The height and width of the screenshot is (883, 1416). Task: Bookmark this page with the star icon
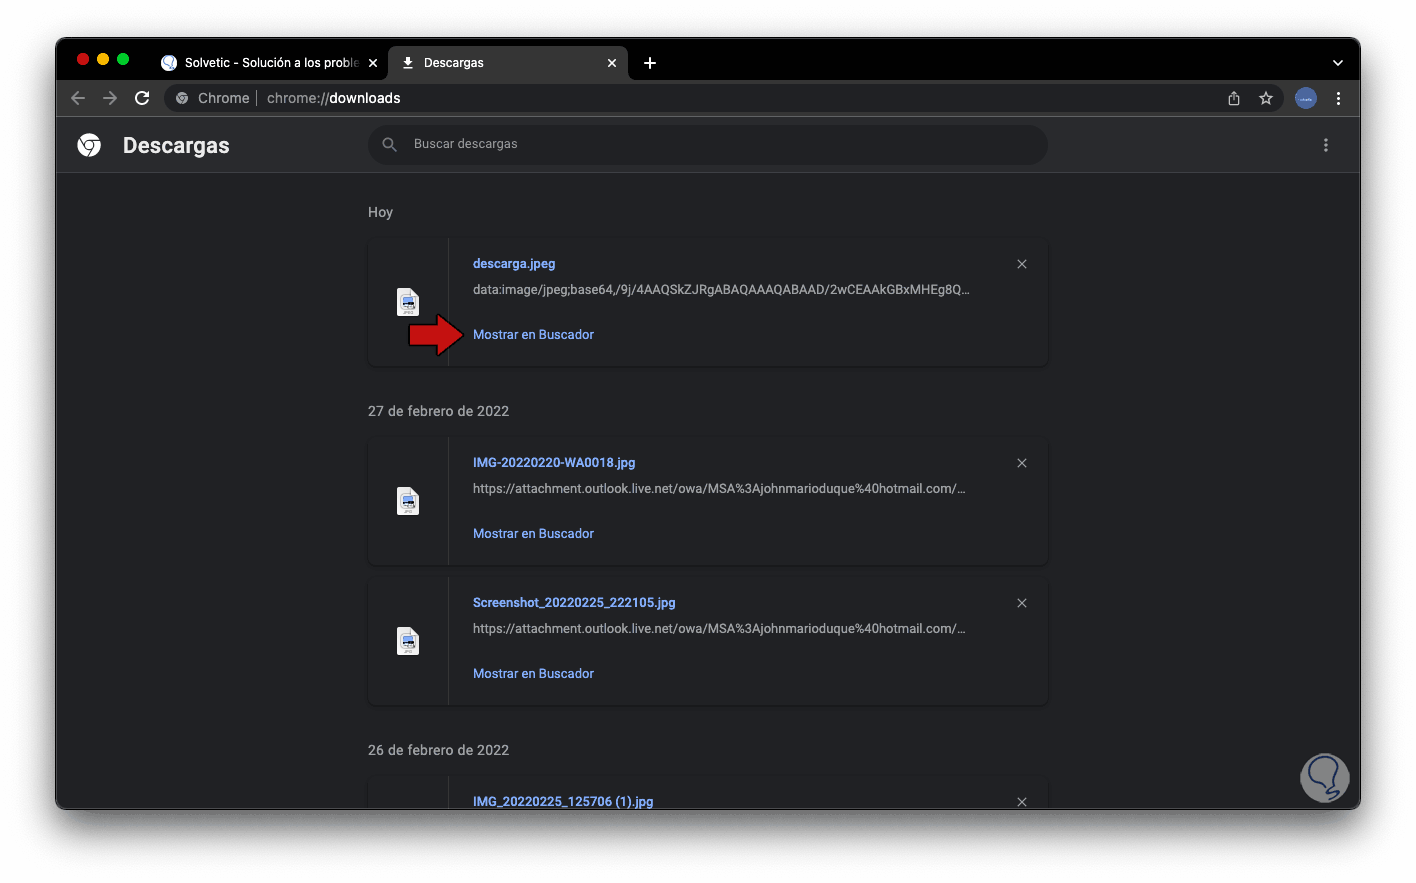pos(1266,98)
